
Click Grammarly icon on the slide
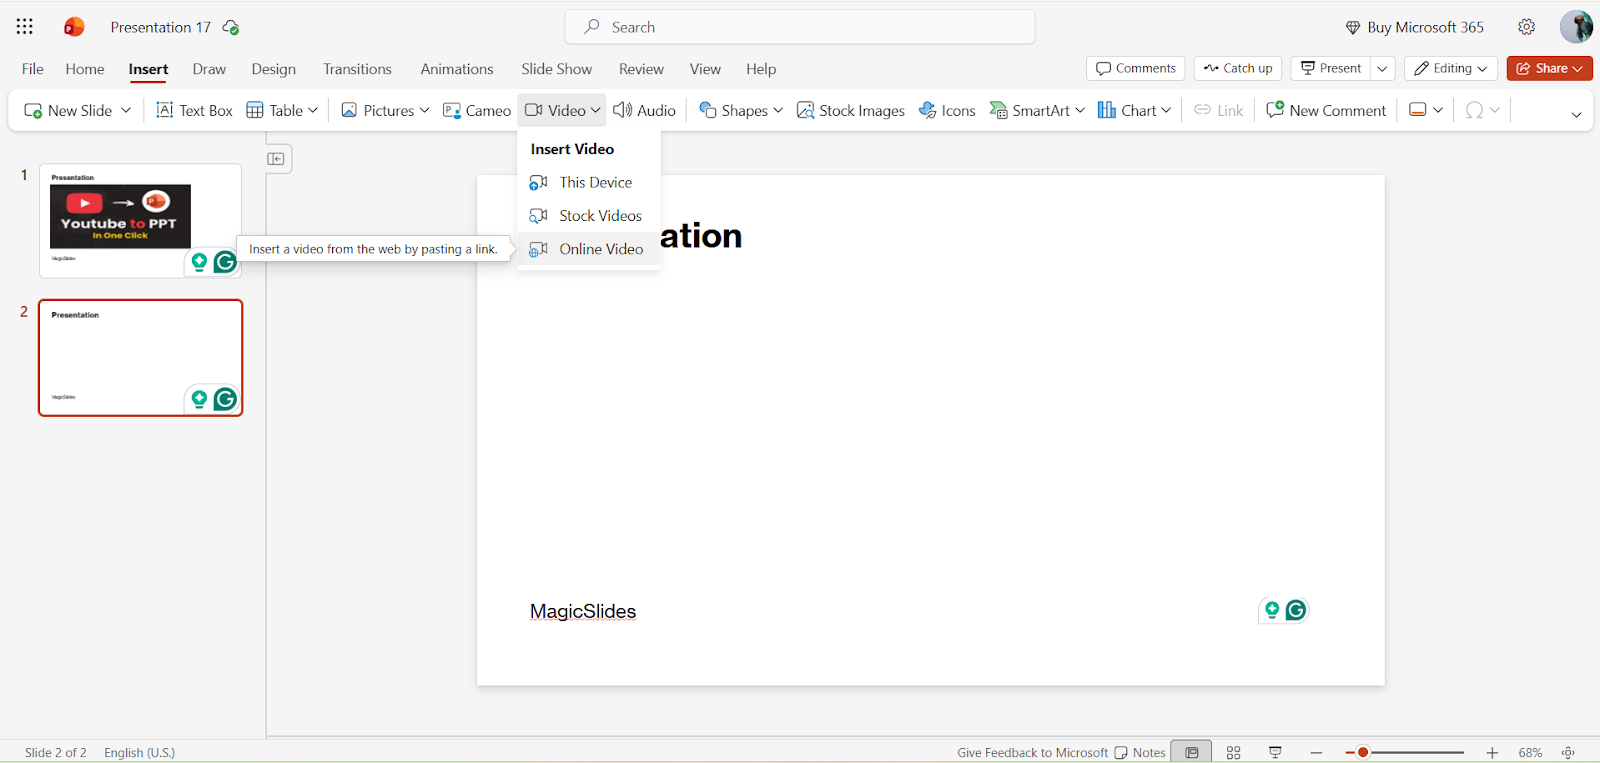click(1296, 610)
